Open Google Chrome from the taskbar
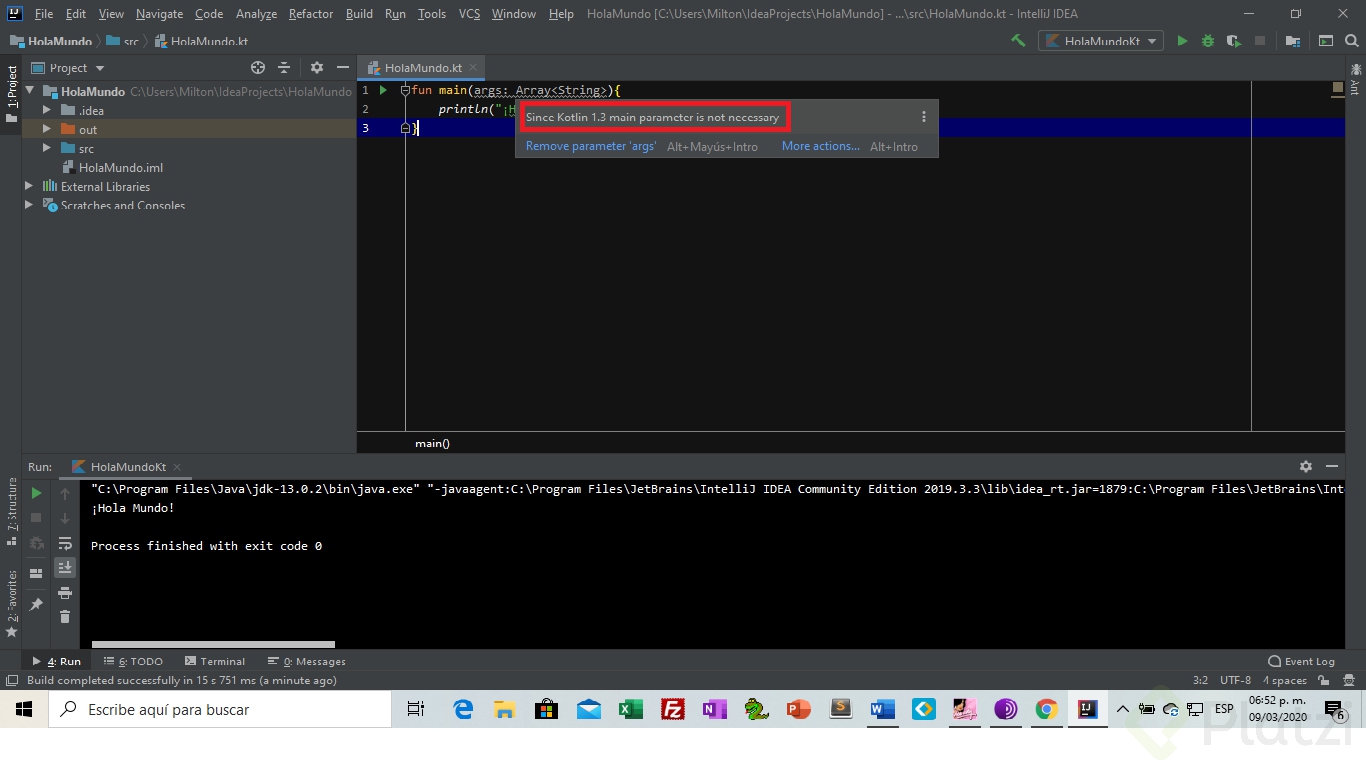 click(x=1047, y=710)
